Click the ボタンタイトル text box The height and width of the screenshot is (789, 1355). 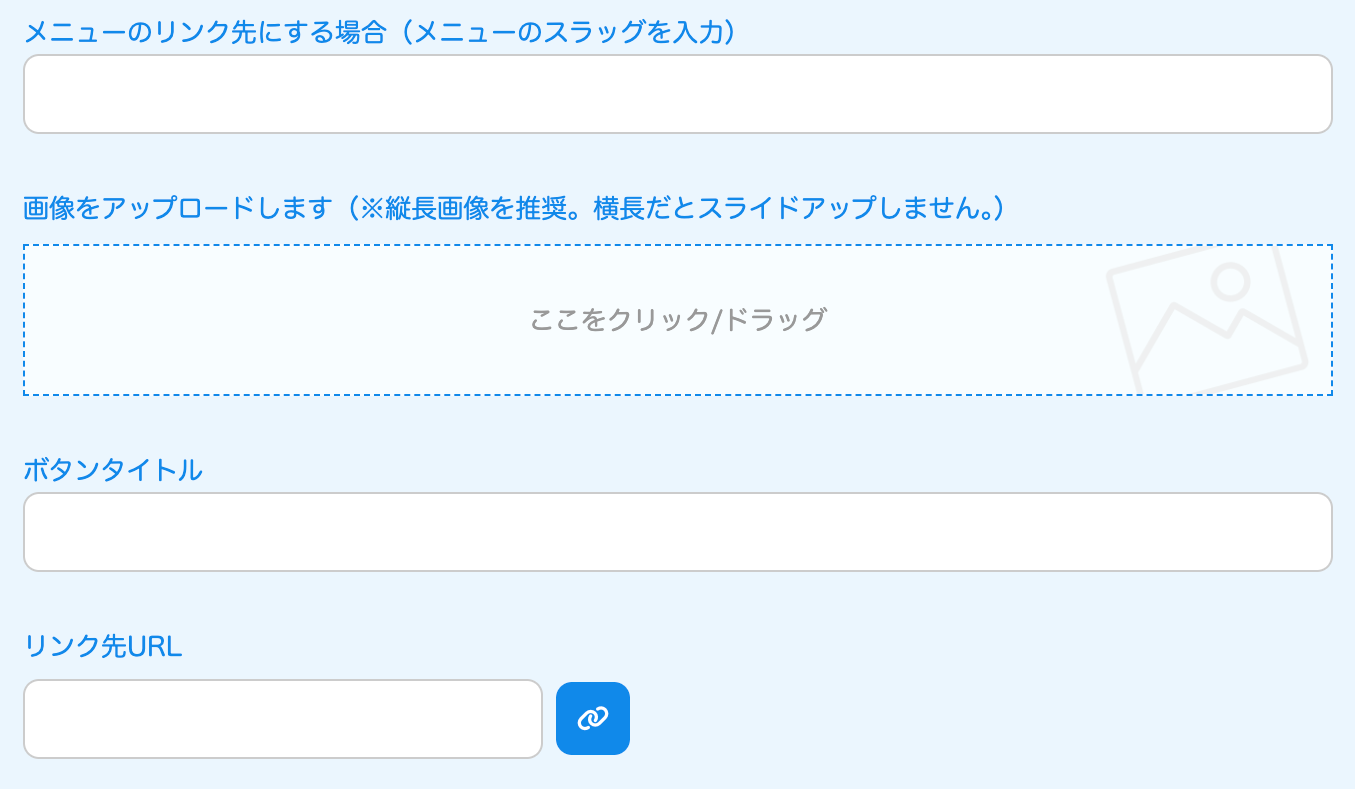677,532
